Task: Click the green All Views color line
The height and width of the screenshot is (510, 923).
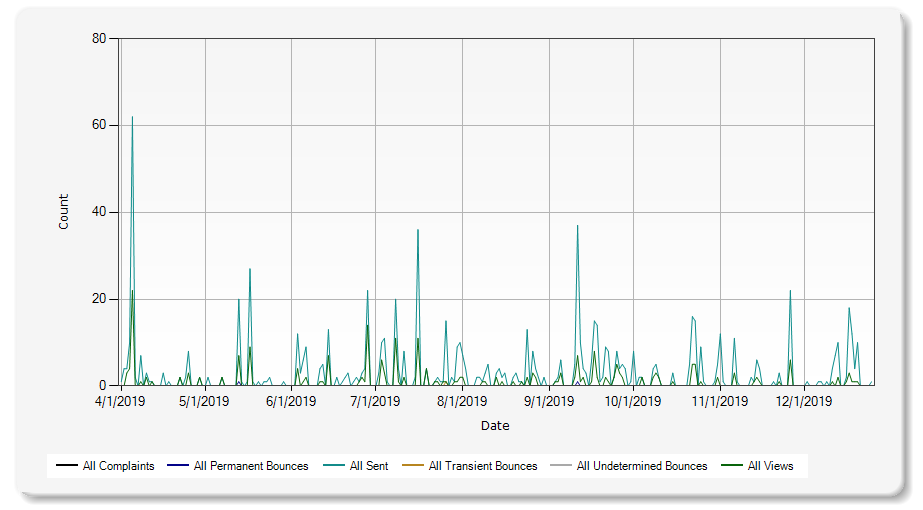Action: [732, 466]
